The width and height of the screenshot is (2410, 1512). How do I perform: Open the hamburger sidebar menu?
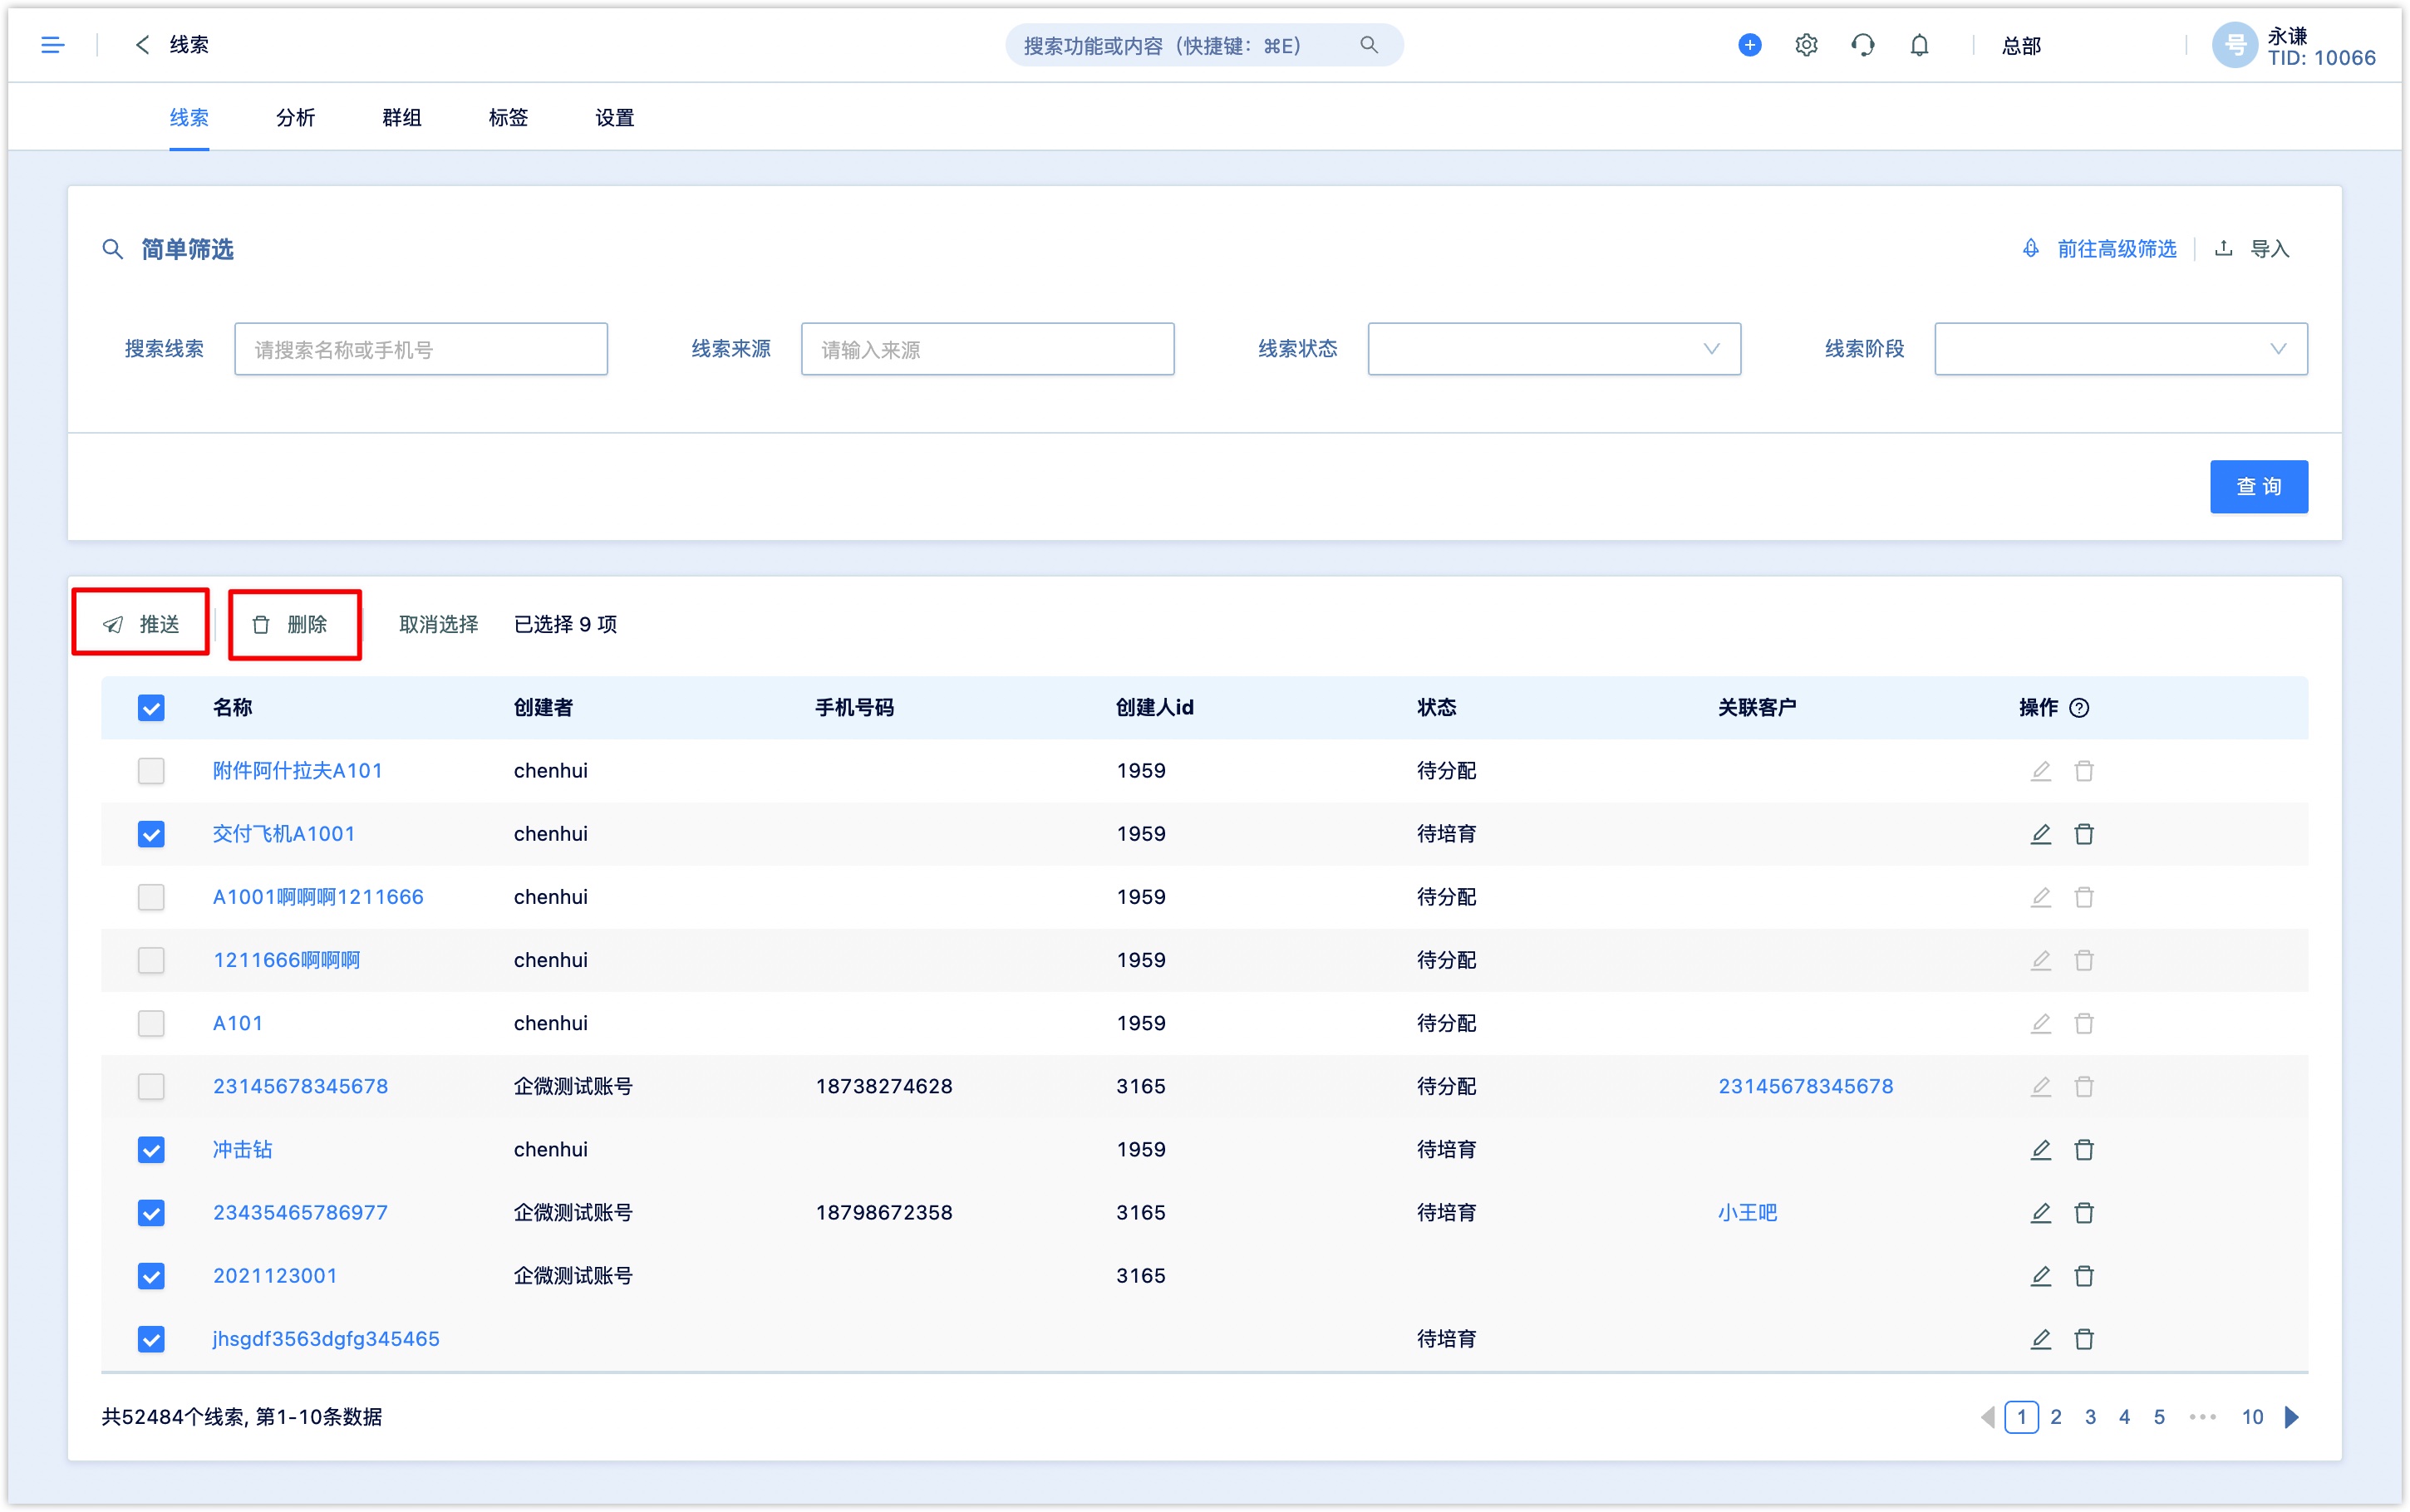pos(52,45)
